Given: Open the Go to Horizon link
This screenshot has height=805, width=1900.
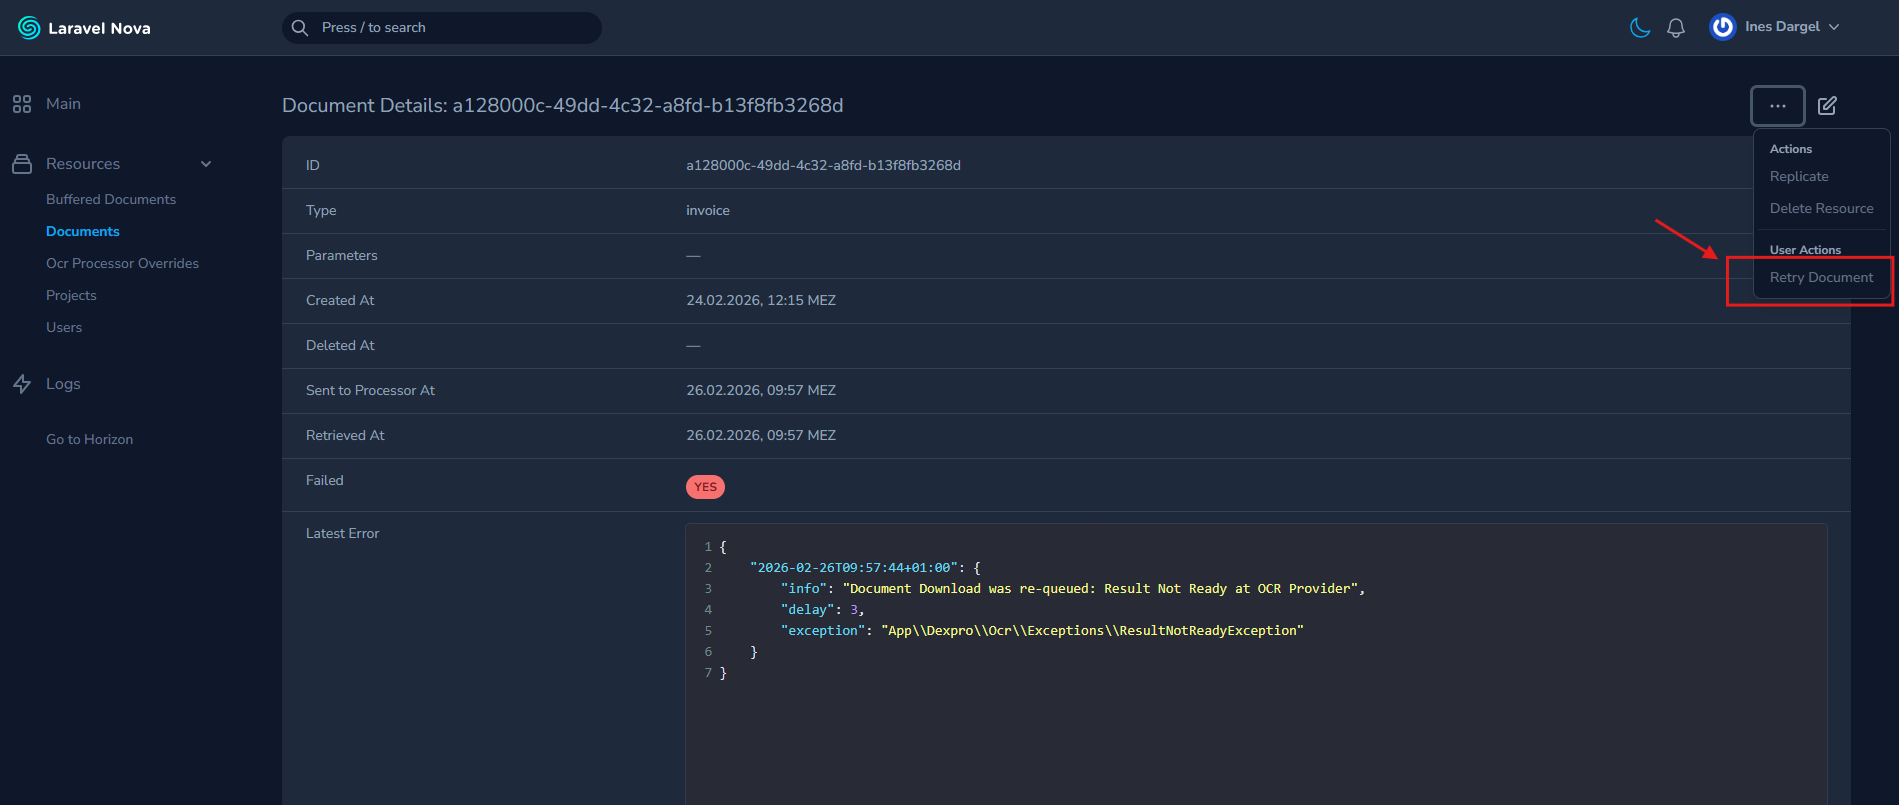Looking at the screenshot, I should pyautogui.click(x=89, y=440).
